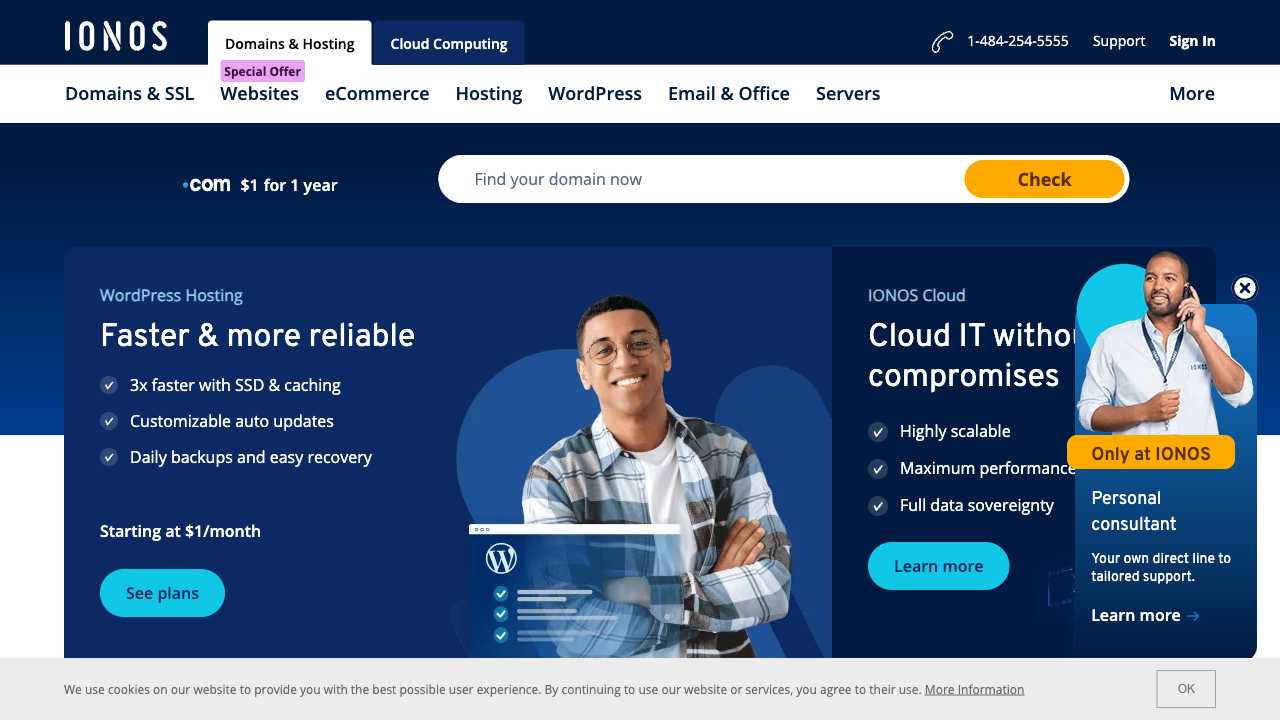This screenshot has height=720, width=1280.
Task: Click the phone handset icon
Action: click(x=942, y=41)
